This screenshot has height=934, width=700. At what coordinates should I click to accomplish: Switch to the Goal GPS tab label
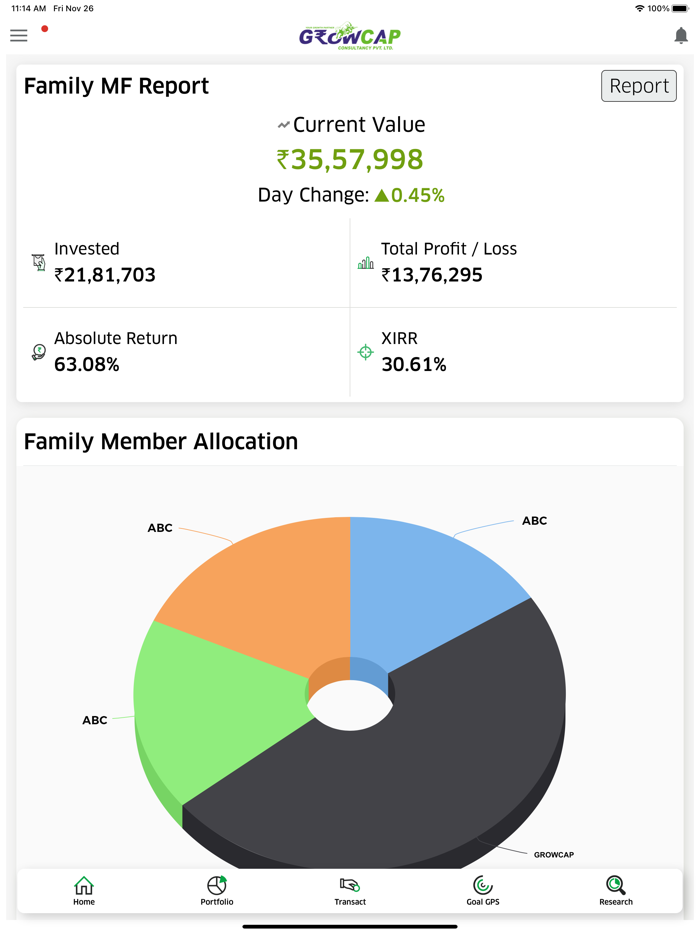(482, 901)
